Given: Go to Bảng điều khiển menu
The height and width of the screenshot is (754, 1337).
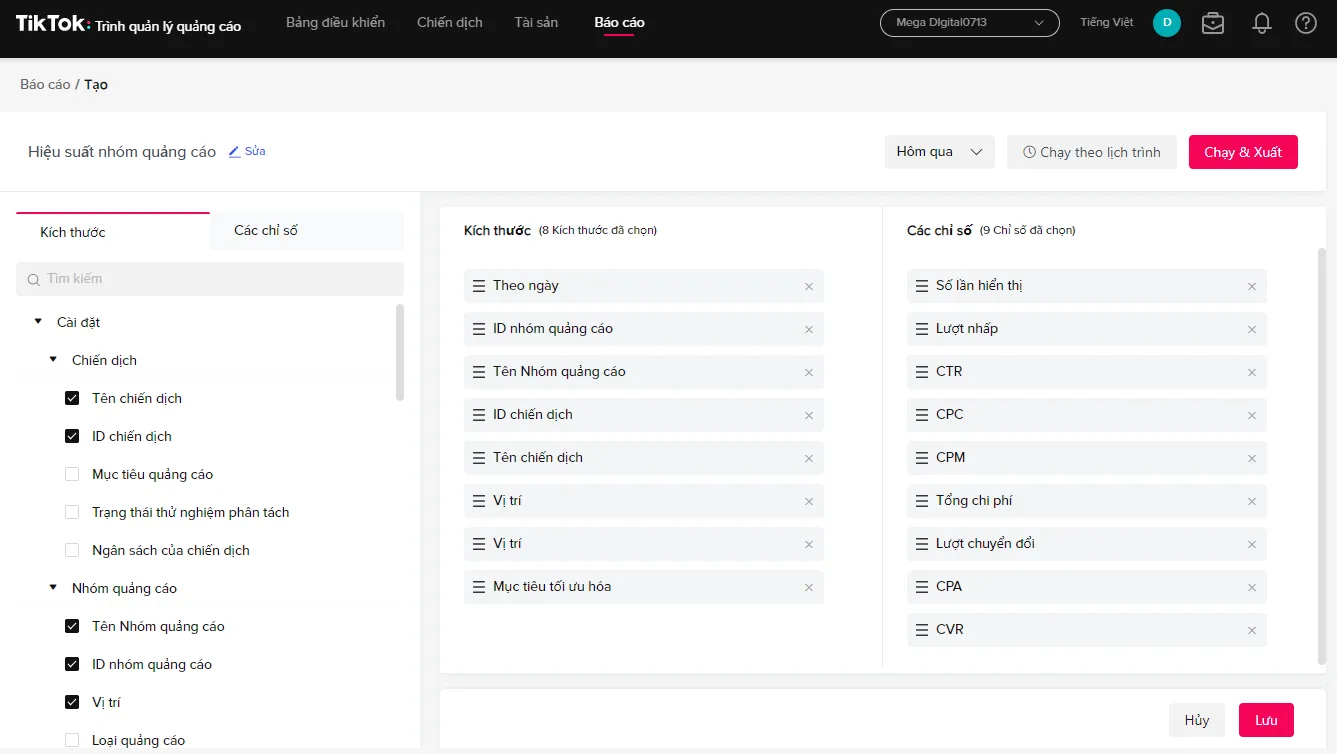Looking at the screenshot, I should click(x=335, y=23).
